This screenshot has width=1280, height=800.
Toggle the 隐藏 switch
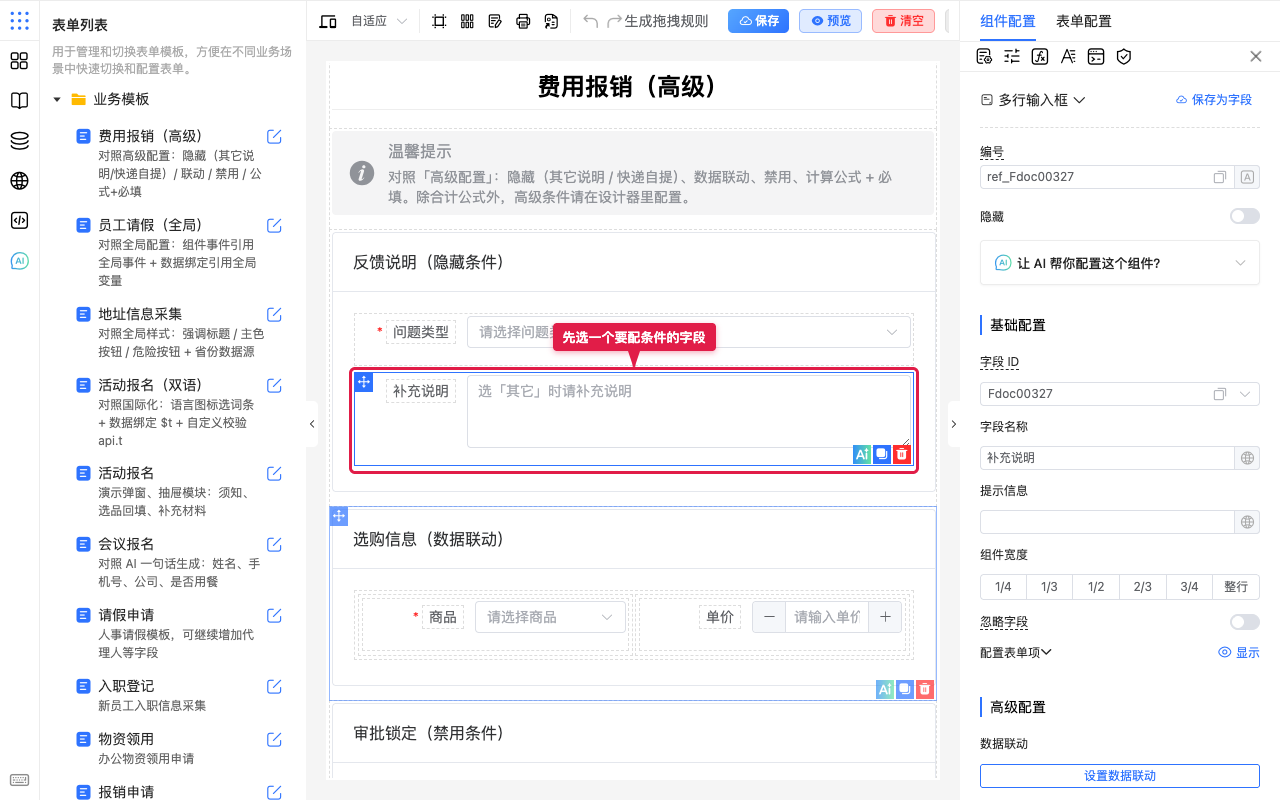tap(1245, 216)
